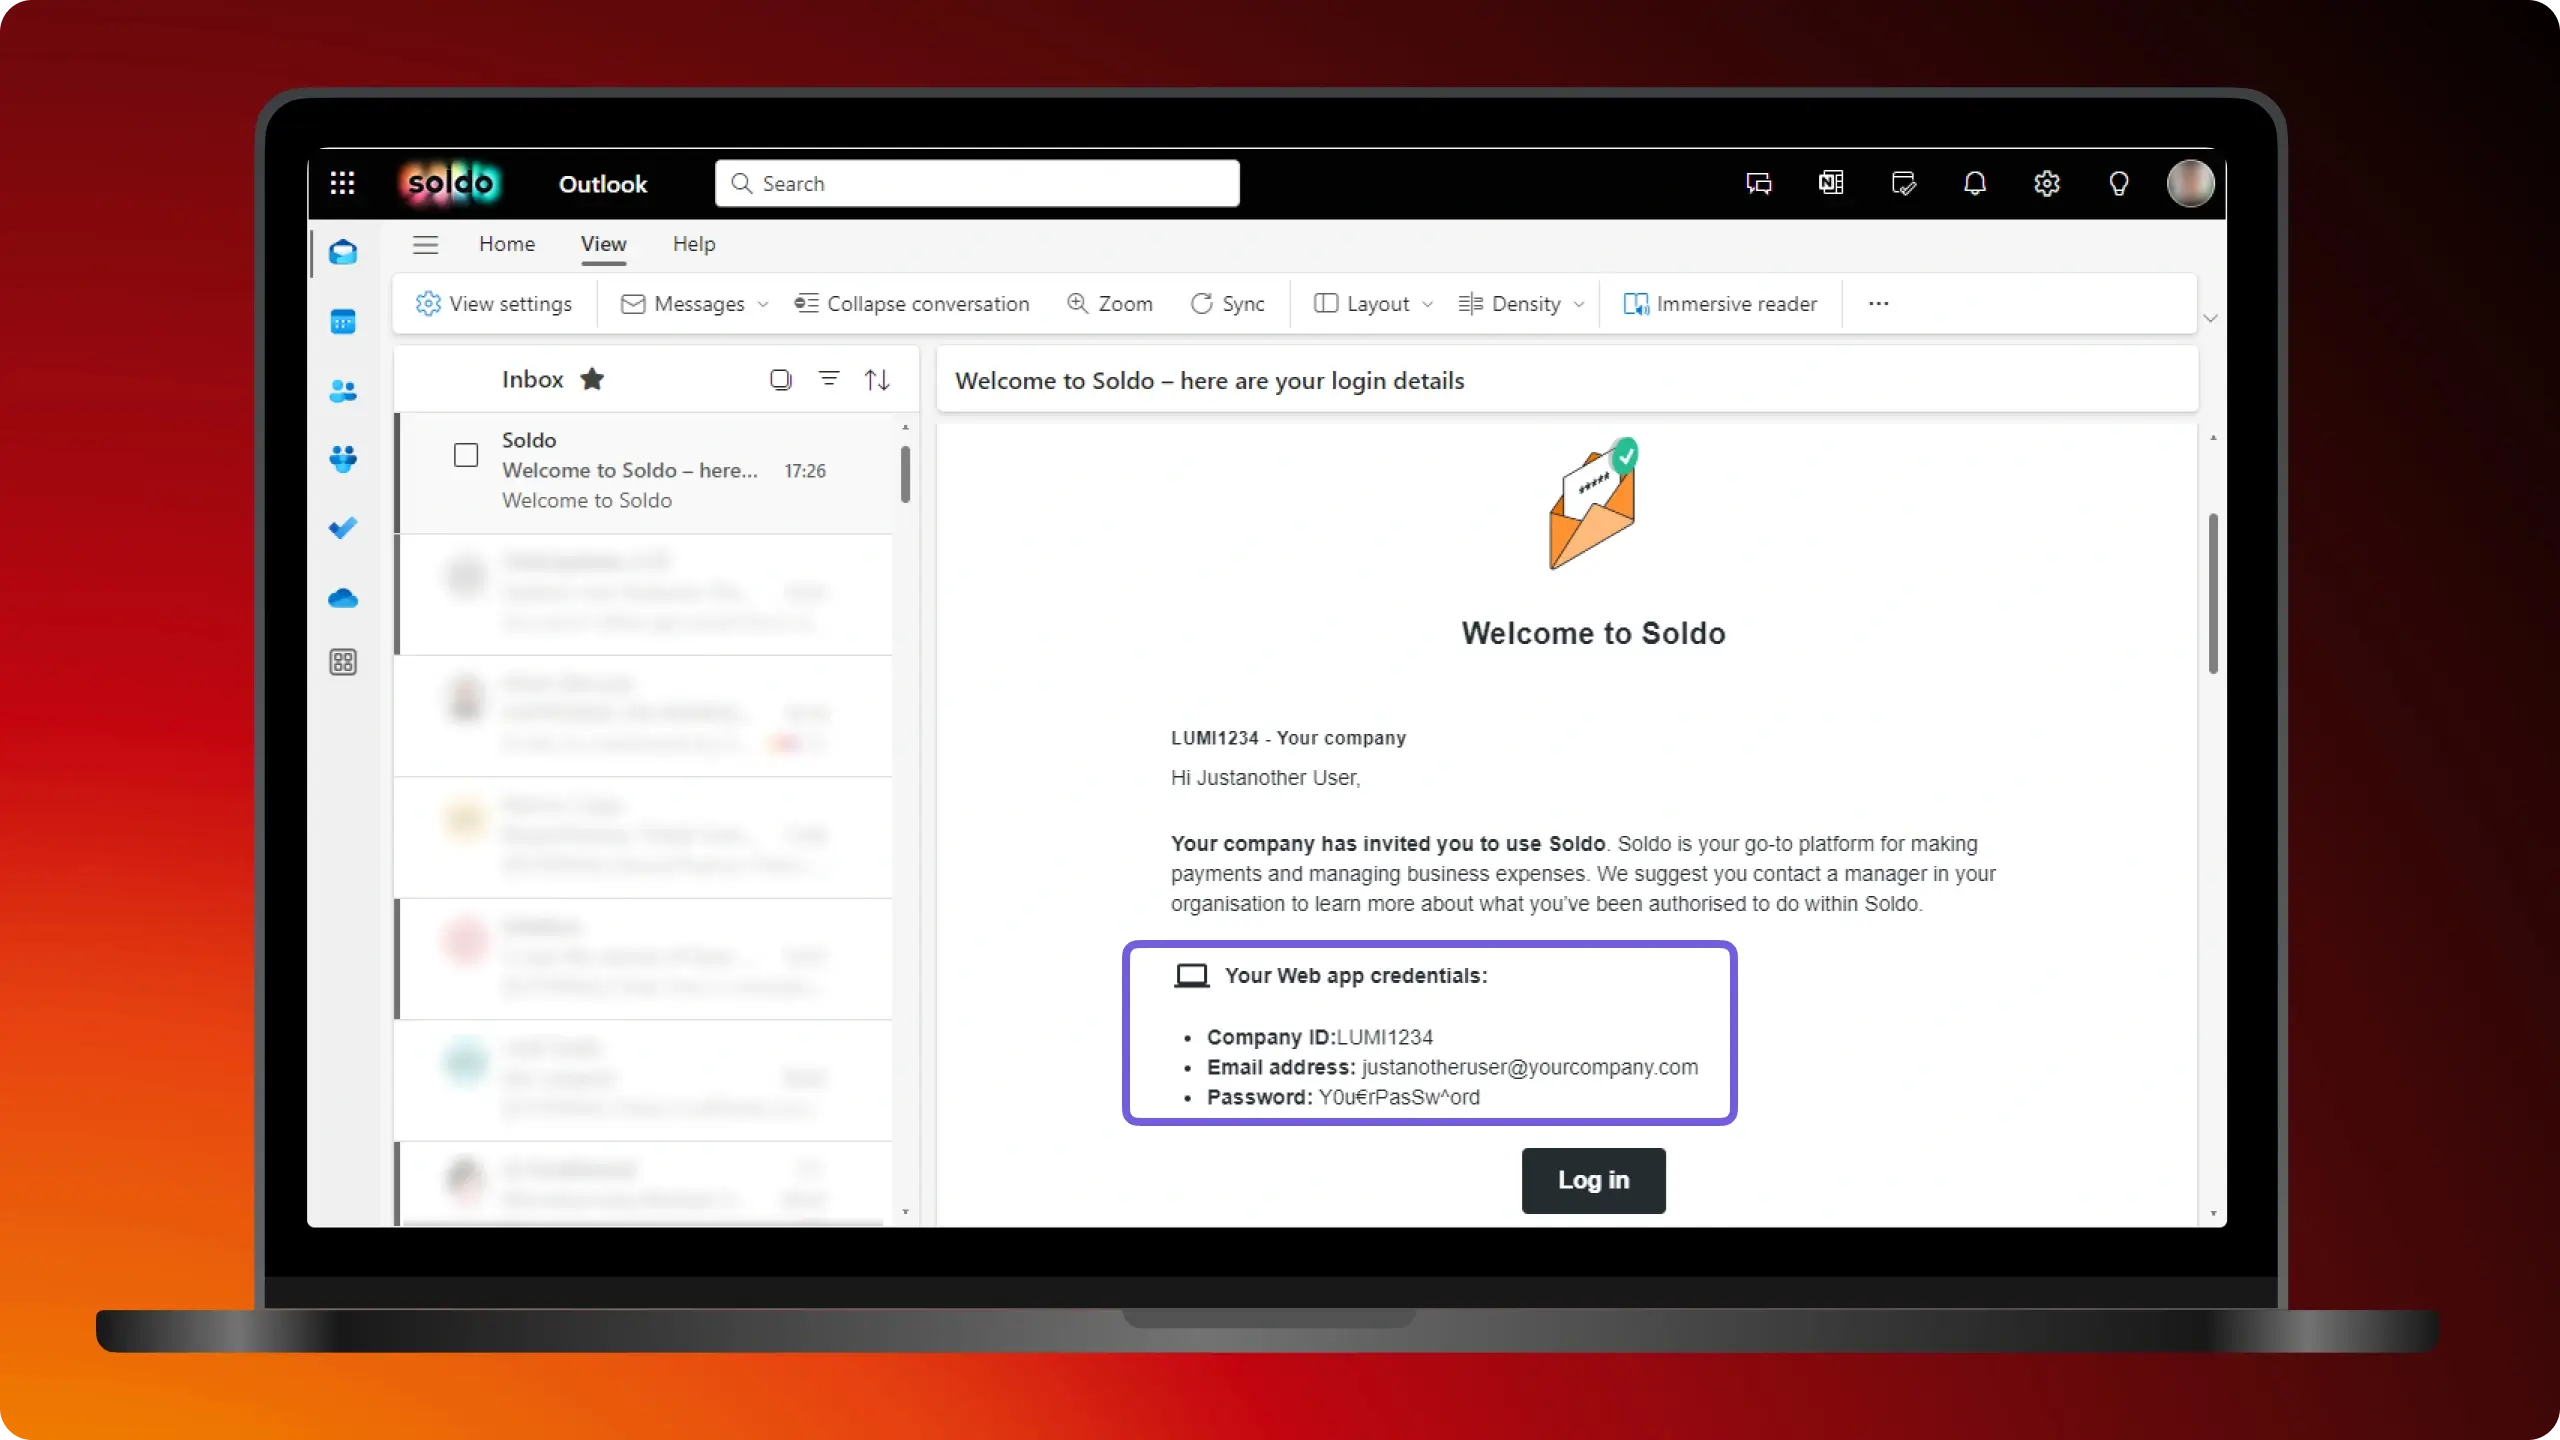Open OneDrive cloud icon in sidebar

(x=343, y=598)
